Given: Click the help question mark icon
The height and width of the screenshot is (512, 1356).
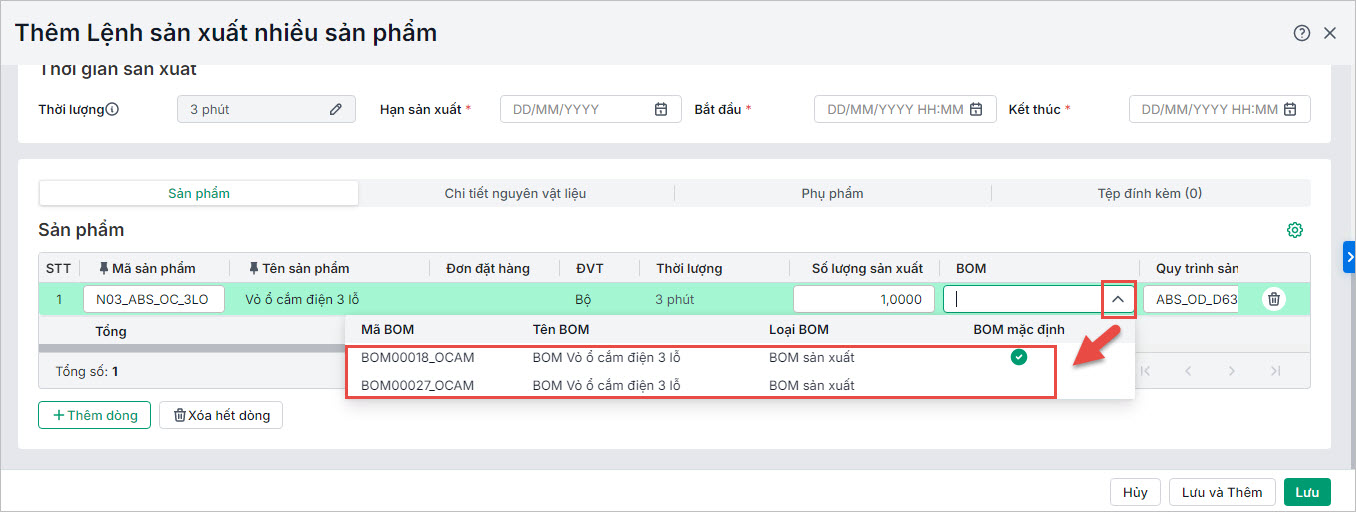Looking at the screenshot, I should 1301,33.
